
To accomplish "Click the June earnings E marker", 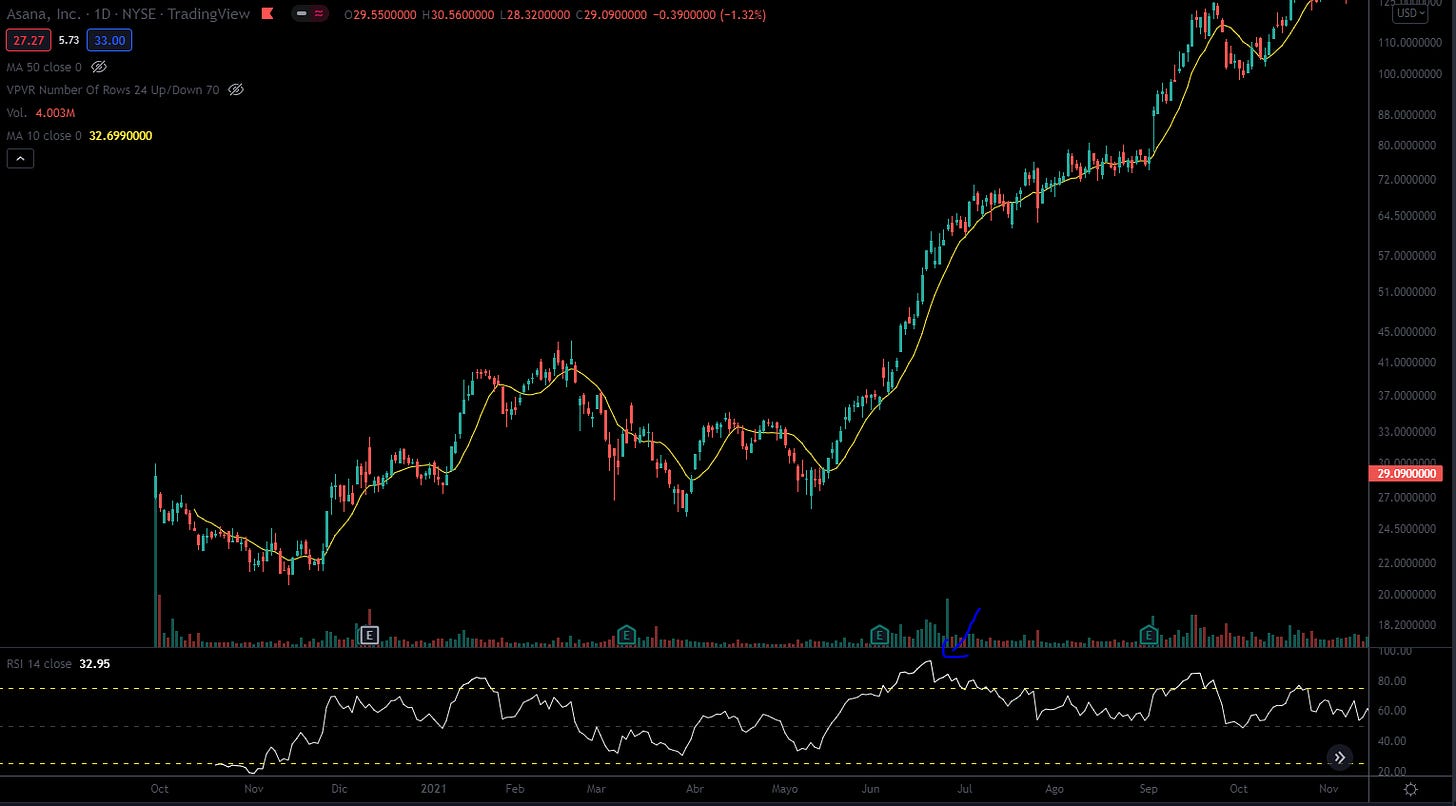I will (x=879, y=634).
